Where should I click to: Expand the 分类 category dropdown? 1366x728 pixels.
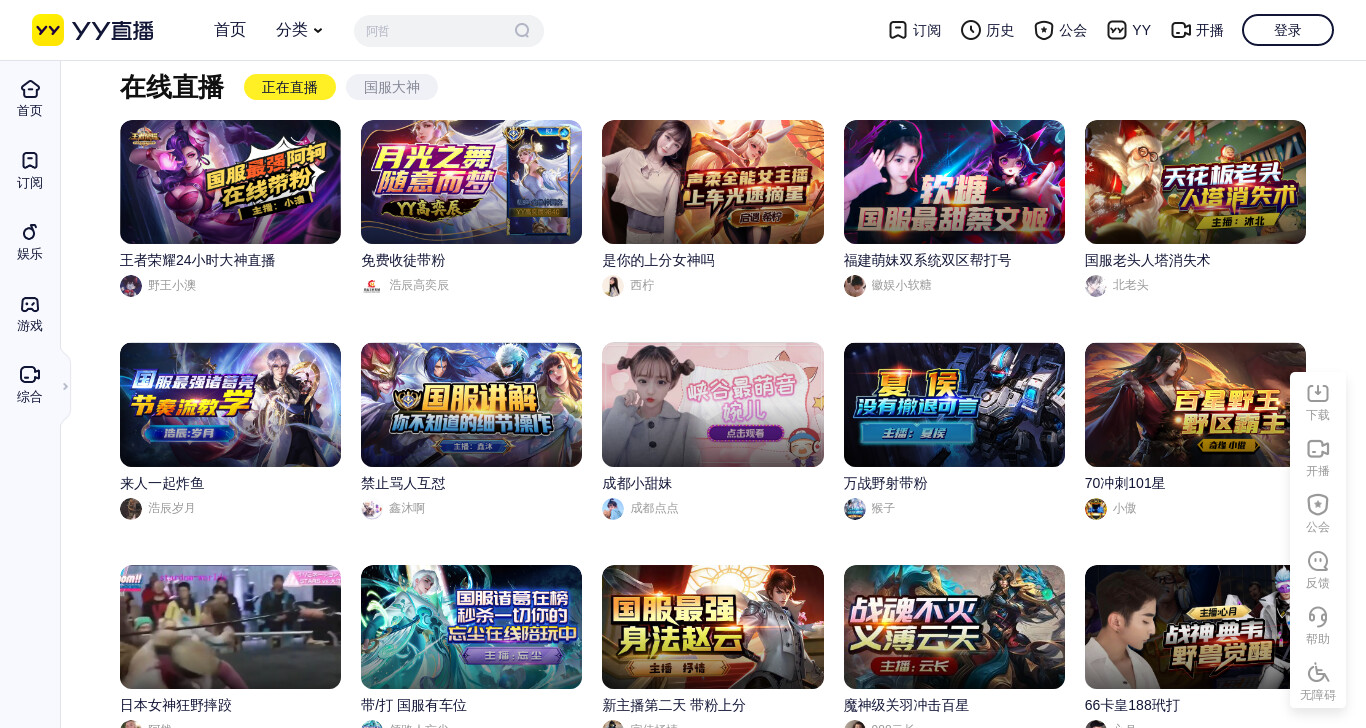[299, 30]
